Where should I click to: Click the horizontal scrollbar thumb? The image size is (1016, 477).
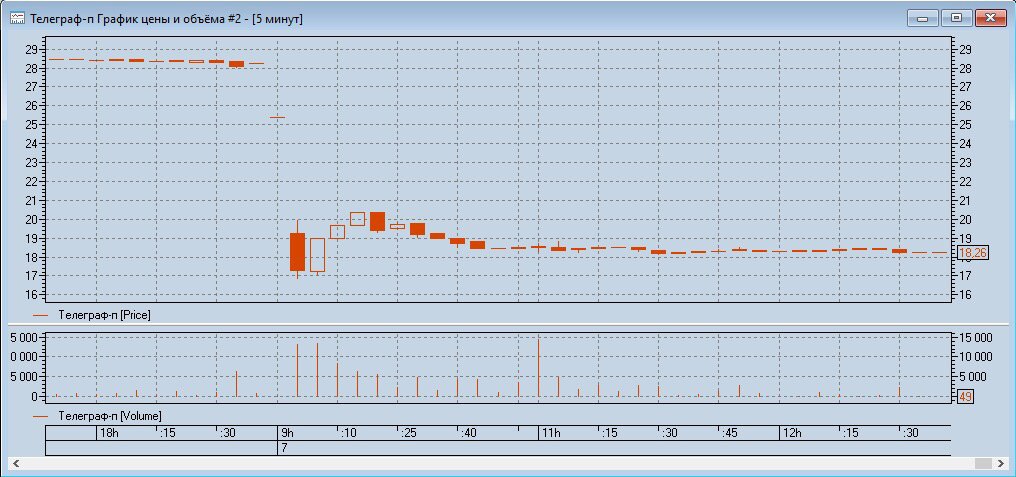tap(984, 463)
